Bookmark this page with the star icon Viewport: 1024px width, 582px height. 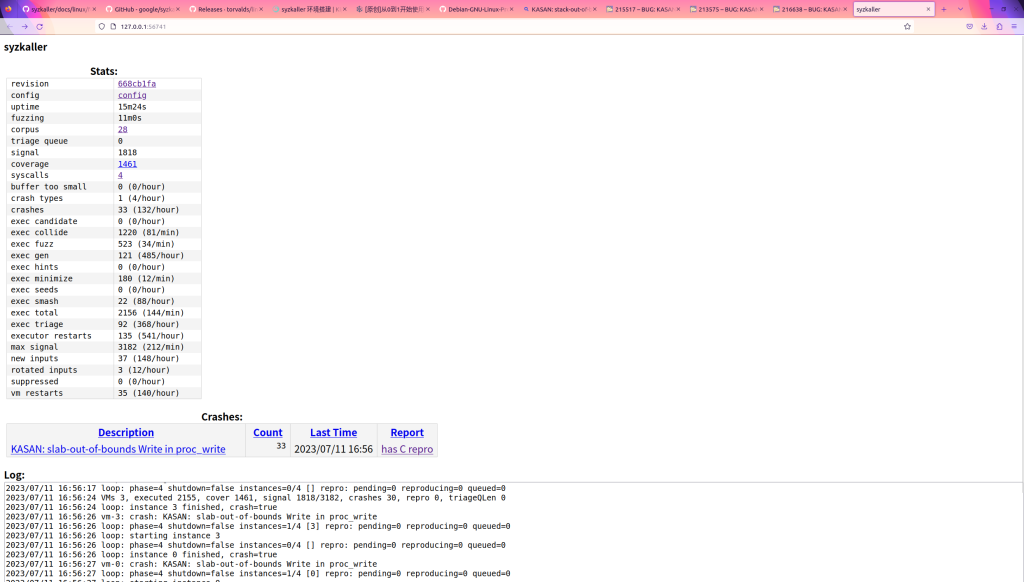[x=907, y=27]
